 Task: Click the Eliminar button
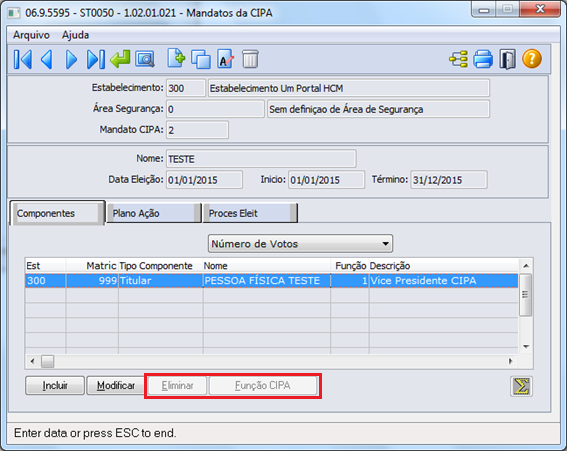coord(177,385)
